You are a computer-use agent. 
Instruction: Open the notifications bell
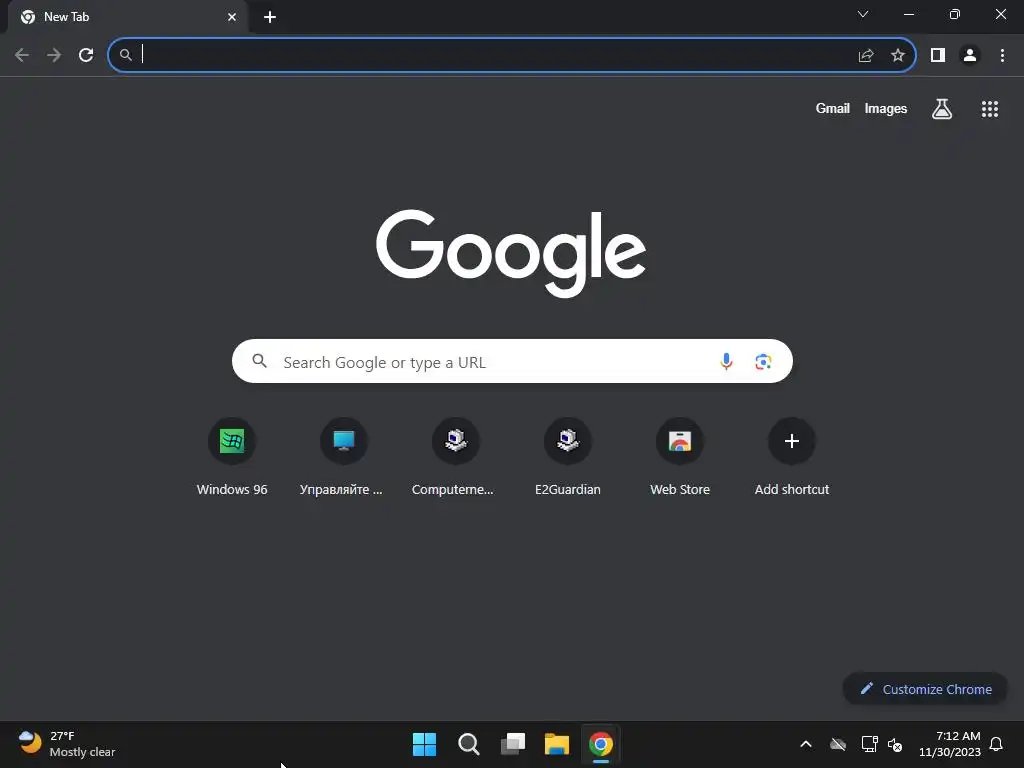tap(997, 744)
